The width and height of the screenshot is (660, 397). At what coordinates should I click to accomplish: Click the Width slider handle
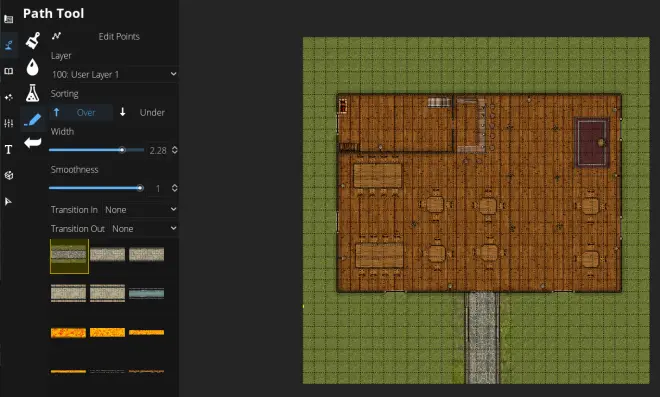(122, 150)
